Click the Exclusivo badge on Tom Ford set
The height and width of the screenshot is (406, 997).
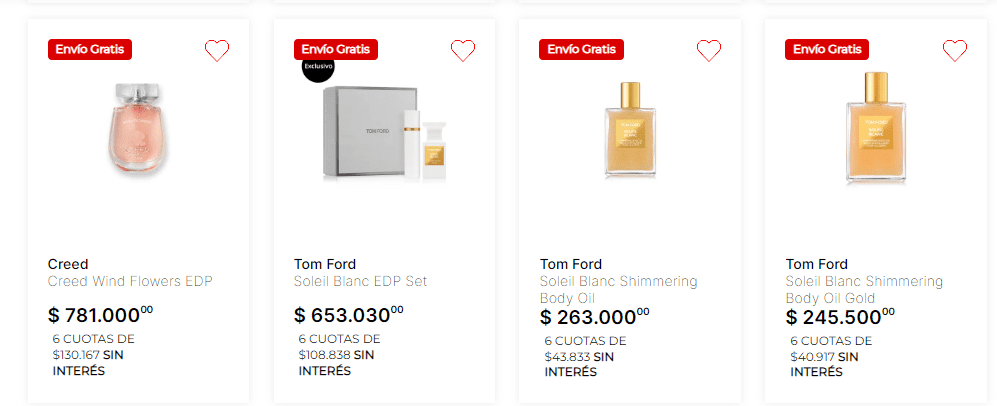point(317,69)
